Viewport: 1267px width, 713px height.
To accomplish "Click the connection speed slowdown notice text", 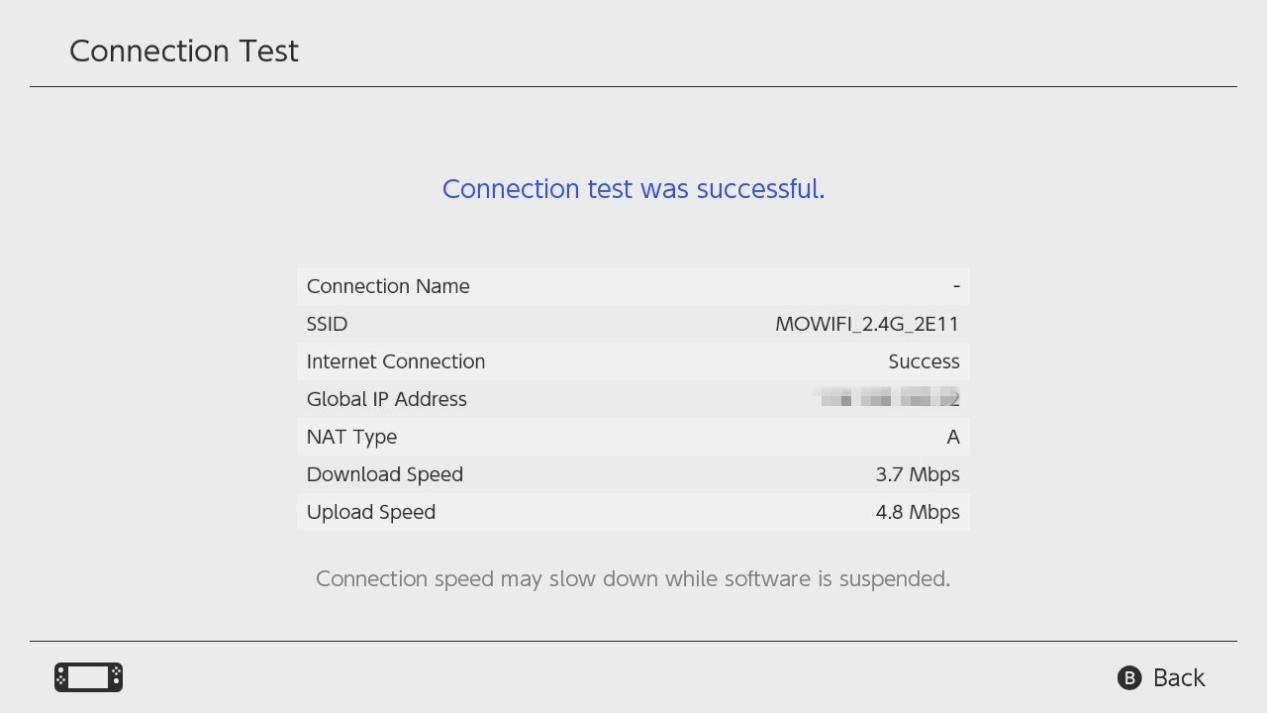I will (x=633, y=578).
